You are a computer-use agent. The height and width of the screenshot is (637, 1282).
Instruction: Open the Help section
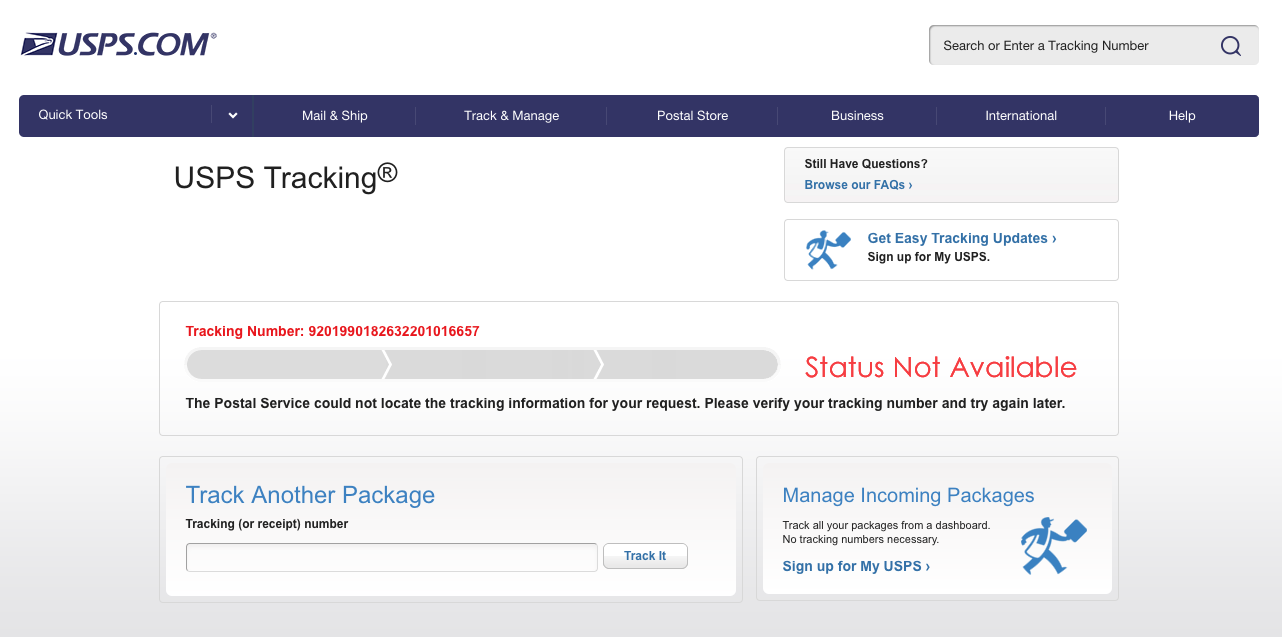pyautogui.click(x=1181, y=115)
